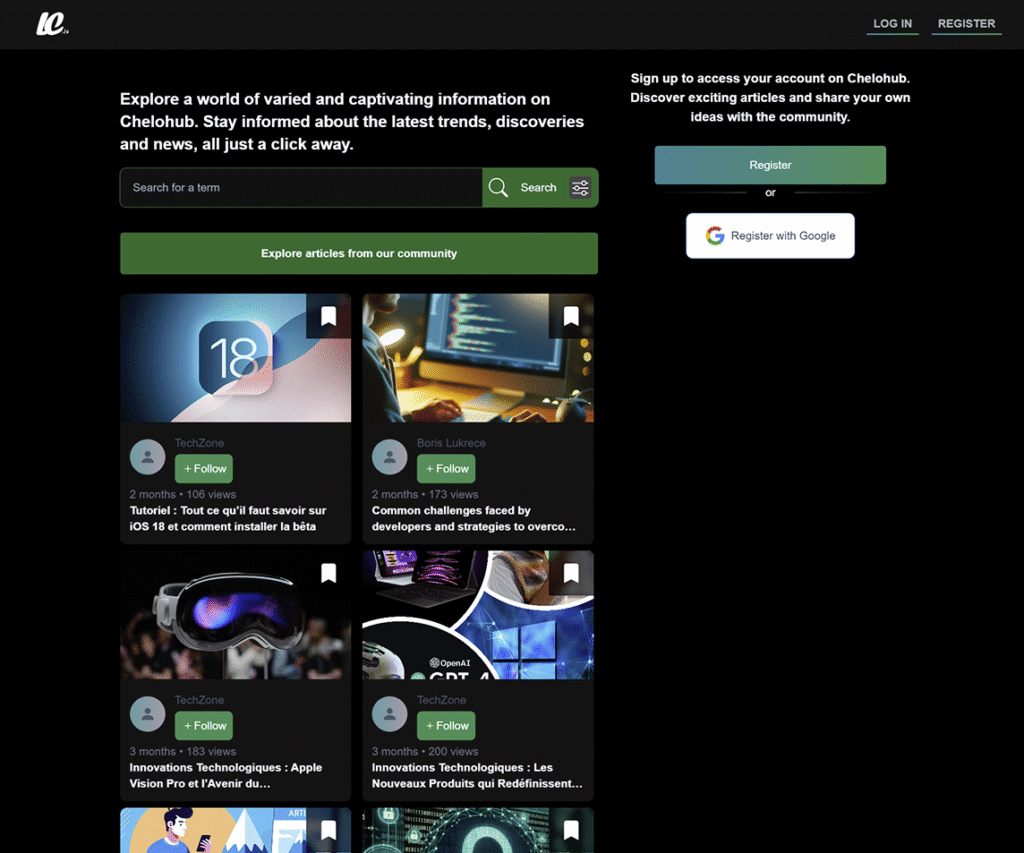
Task: Follow TechZone on Apple Vision Pro article
Action: point(204,725)
